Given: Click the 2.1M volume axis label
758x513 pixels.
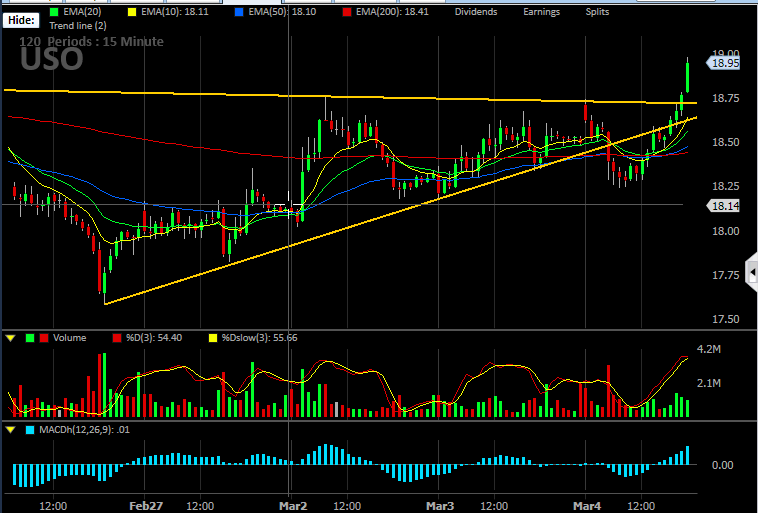Looking at the screenshot, I should click(x=709, y=383).
